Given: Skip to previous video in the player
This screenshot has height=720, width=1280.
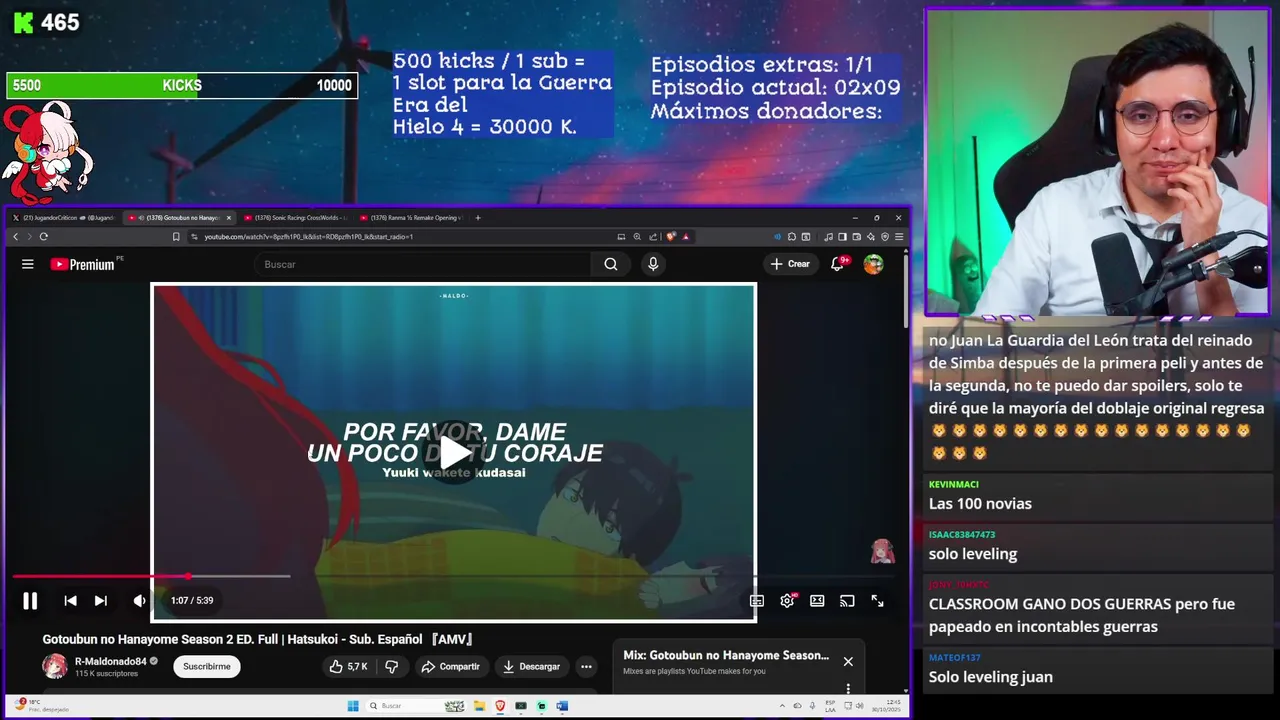Looking at the screenshot, I should point(70,600).
